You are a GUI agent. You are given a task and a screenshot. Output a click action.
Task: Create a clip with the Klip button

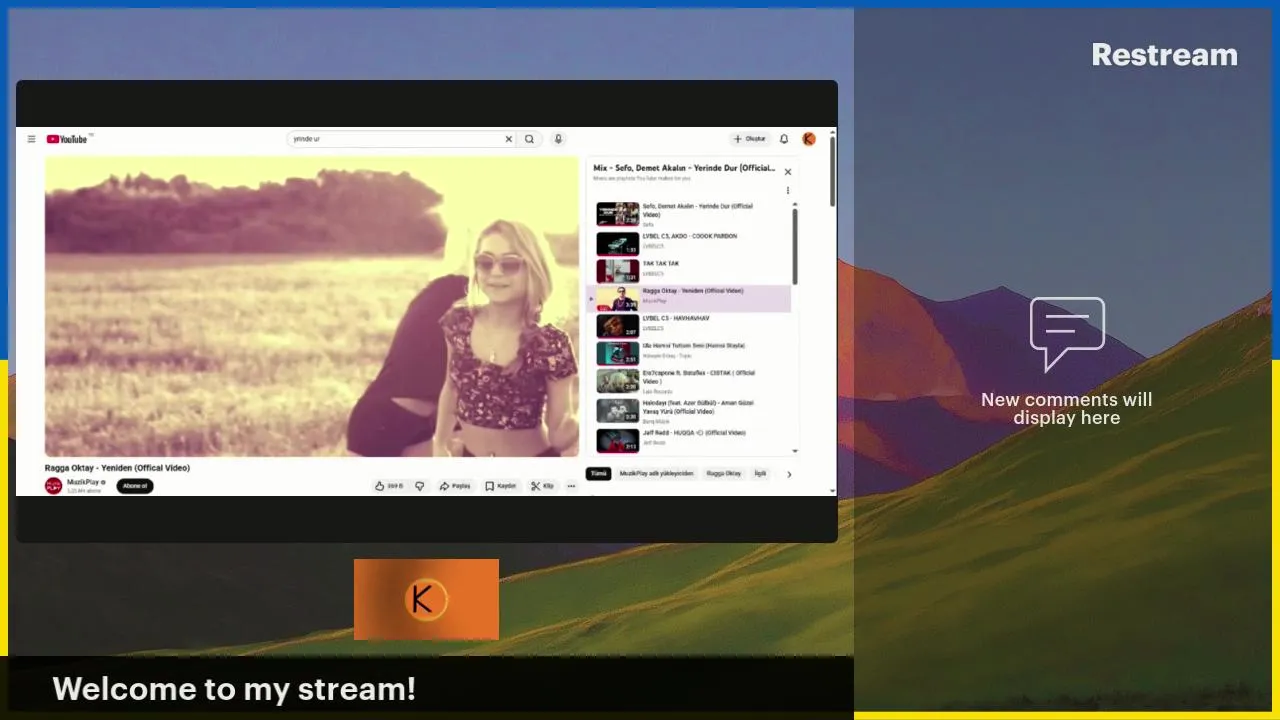point(542,486)
